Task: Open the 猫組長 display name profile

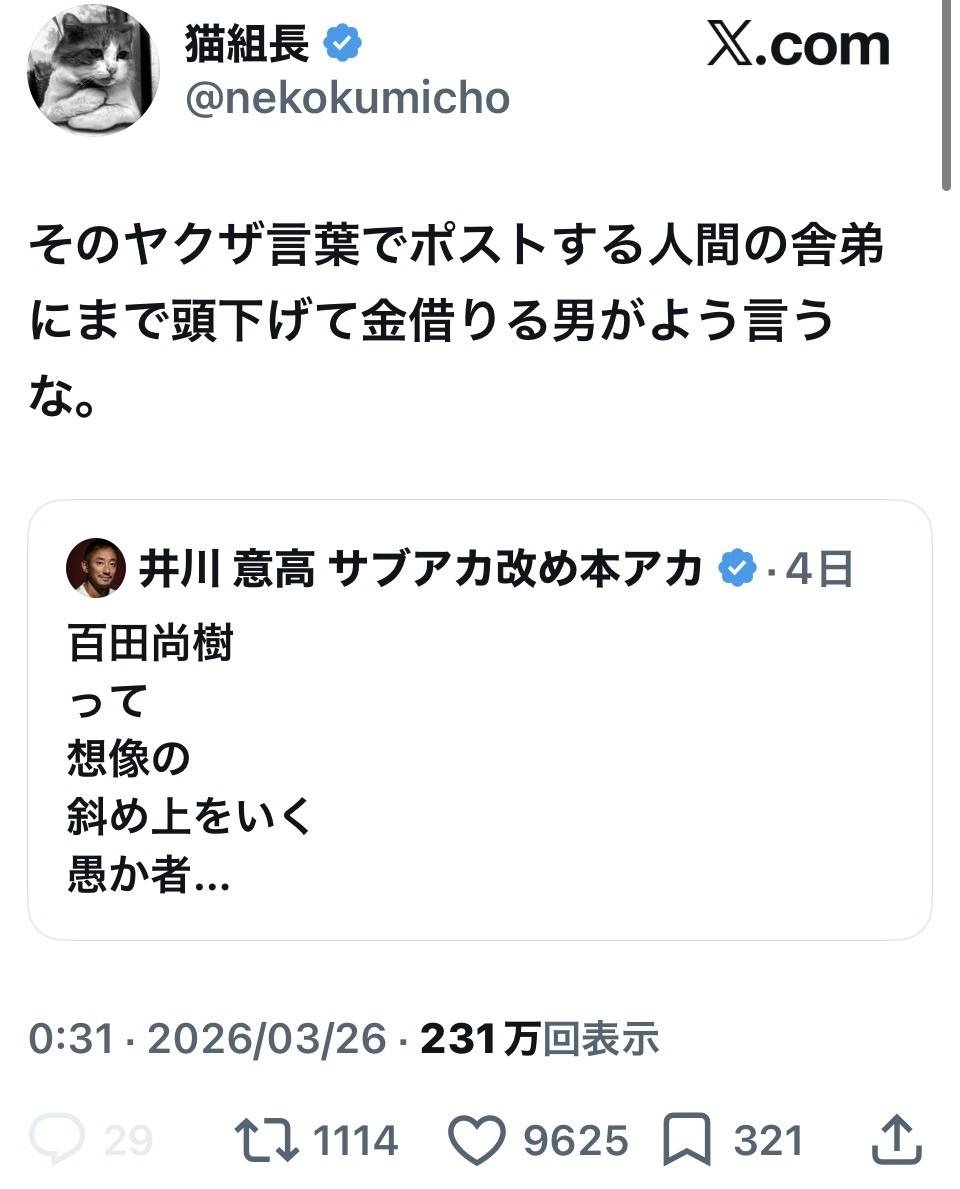Action: coord(247,44)
